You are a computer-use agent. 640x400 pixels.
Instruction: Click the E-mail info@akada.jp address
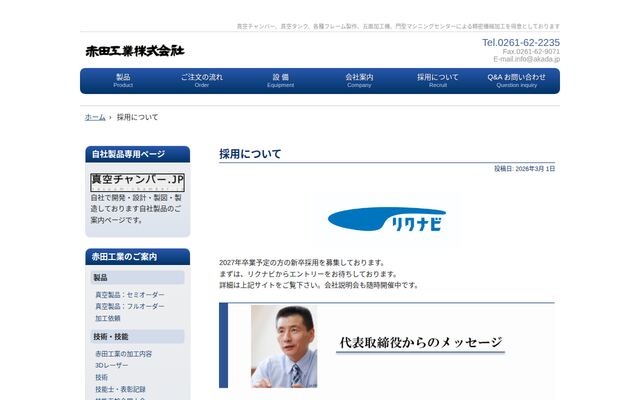(527, 59)
